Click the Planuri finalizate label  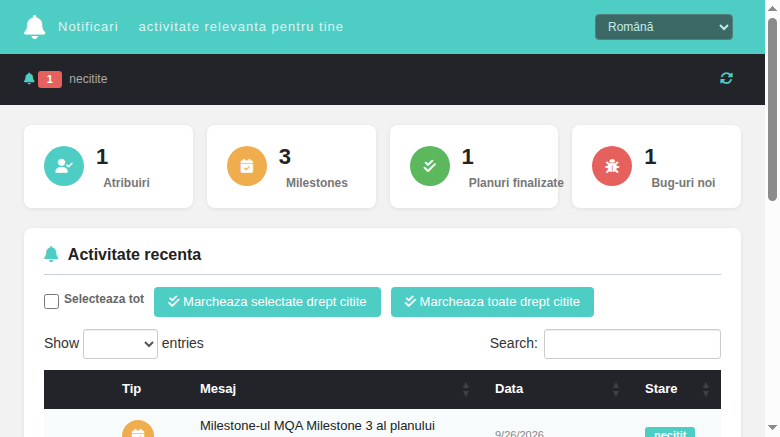[516, 183]
